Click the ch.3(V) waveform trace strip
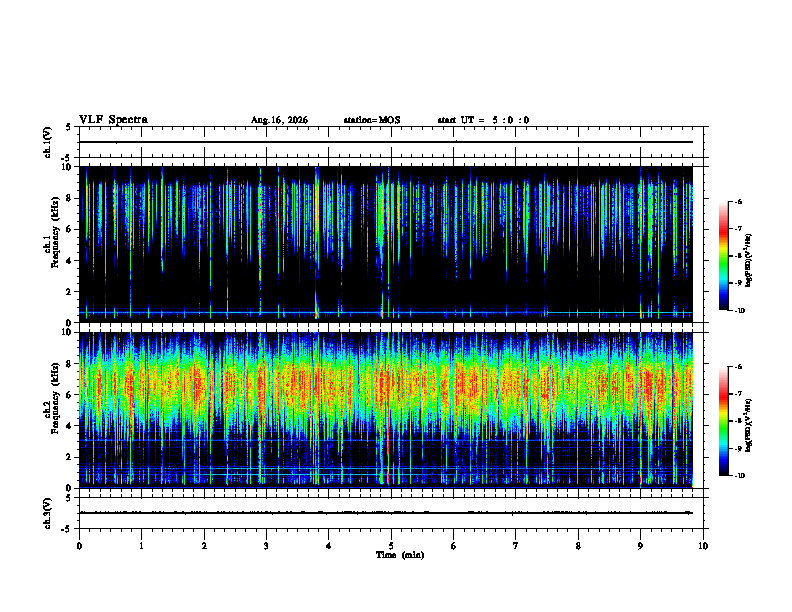792x612 pixels. (x=386, y=513)
